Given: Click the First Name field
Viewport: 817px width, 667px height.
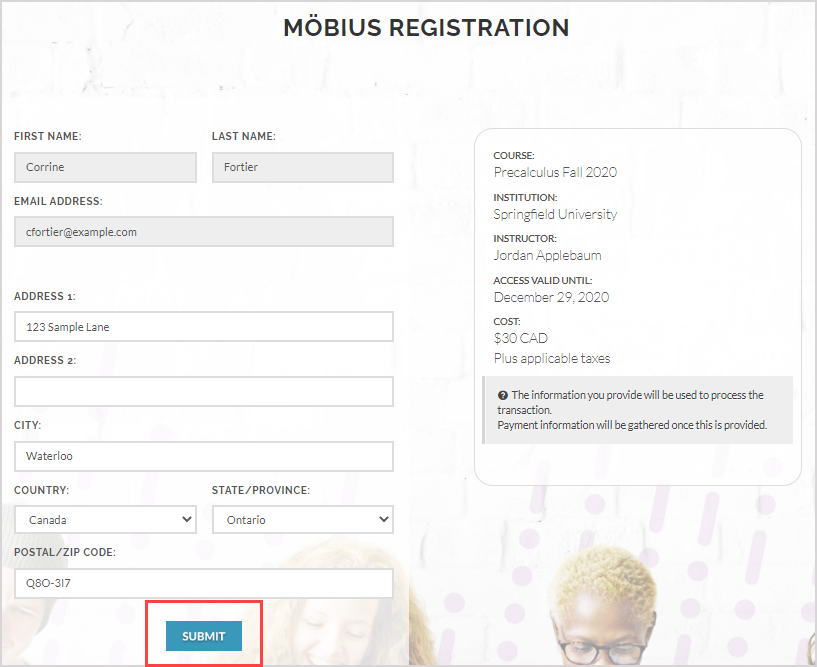Looking at the screenshot, I should tap(105, 167).
